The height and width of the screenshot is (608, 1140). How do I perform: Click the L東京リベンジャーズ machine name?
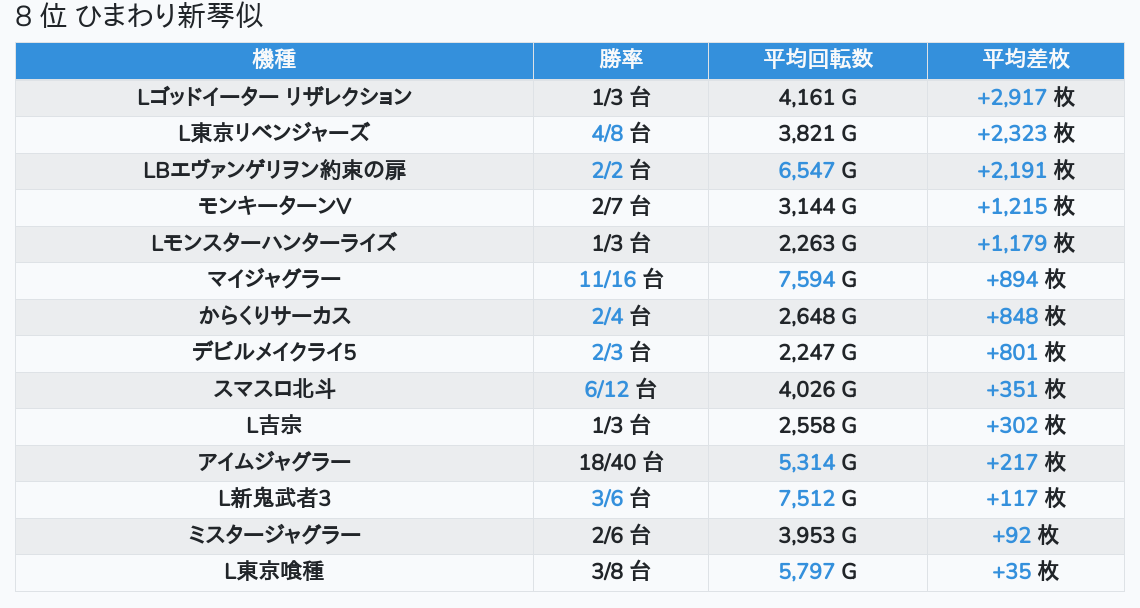tap(274, 133)
